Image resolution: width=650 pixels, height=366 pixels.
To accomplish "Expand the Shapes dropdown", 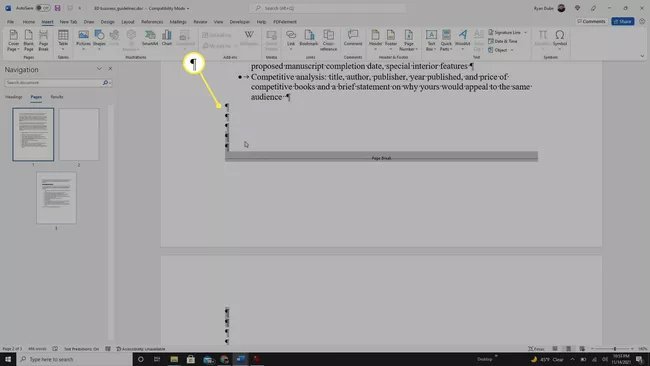I will (99, 40).
